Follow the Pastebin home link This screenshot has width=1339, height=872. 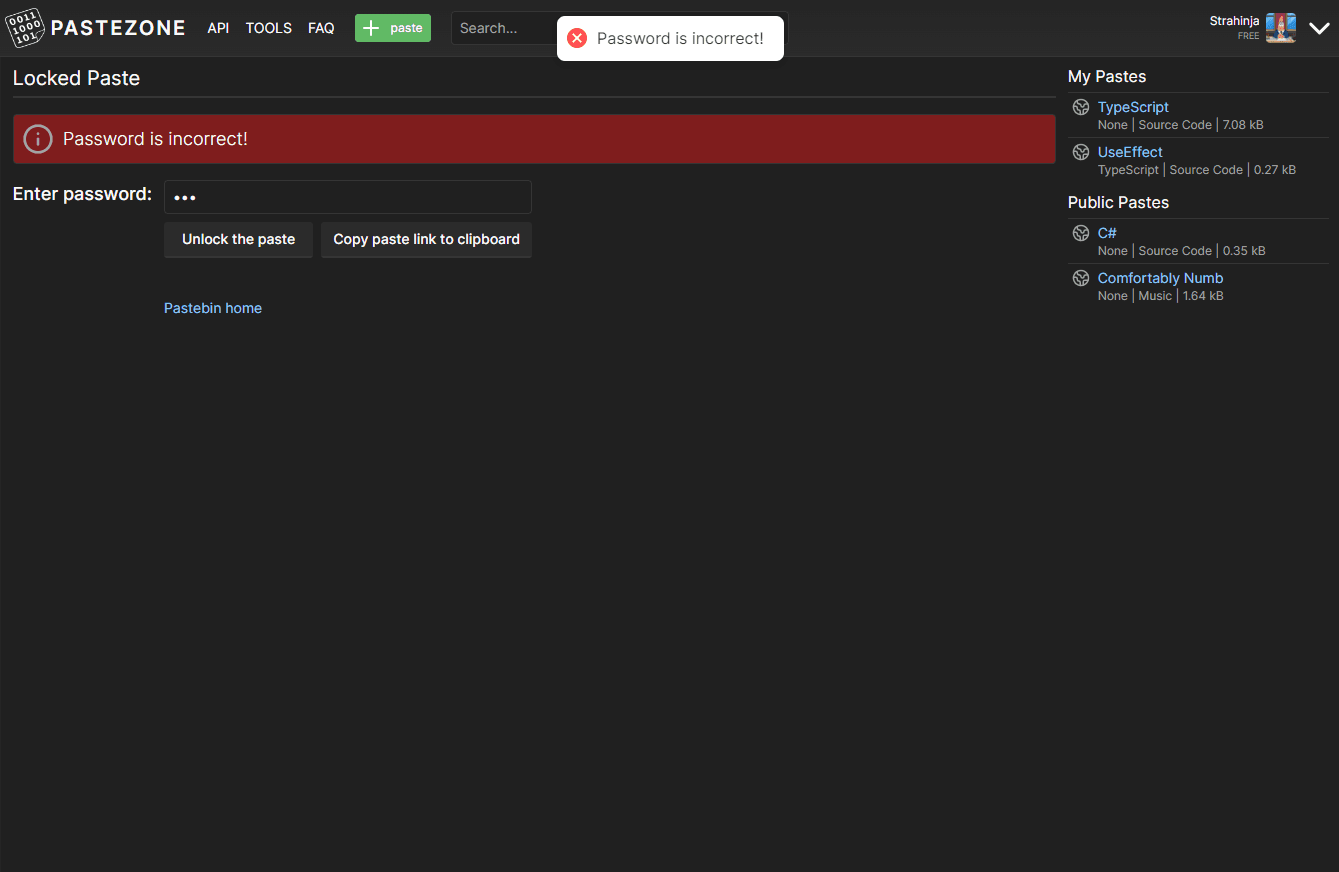[x=213, y=308]
